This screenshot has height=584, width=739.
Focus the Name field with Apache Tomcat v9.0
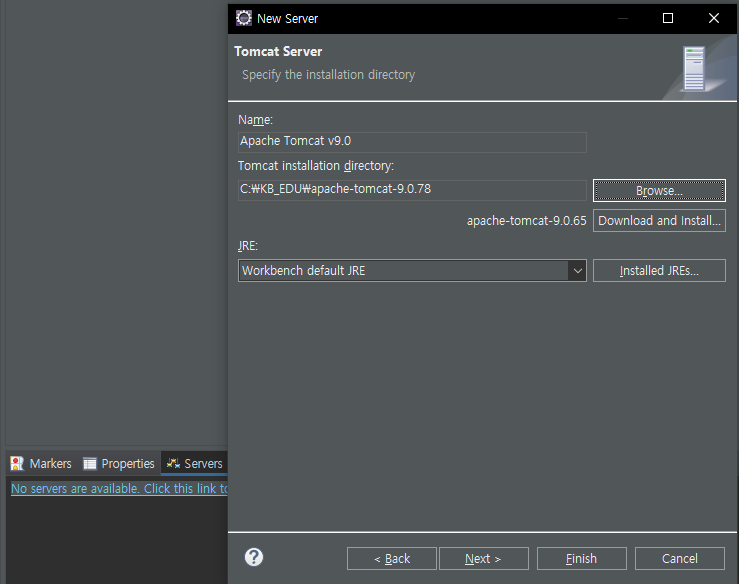click(x=412, y=141)
